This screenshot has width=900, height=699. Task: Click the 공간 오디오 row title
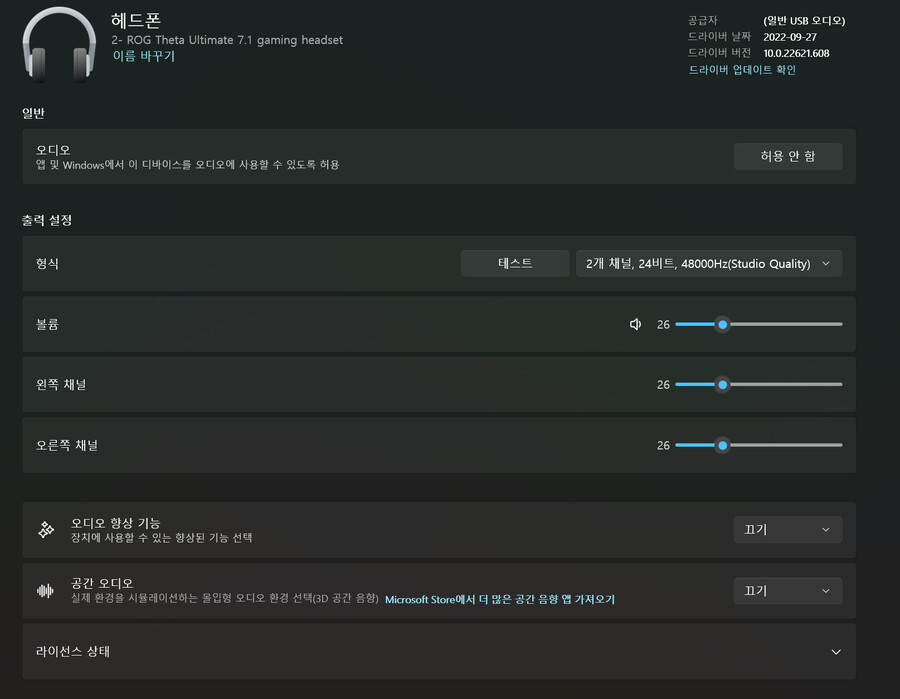pyautogui.click(x=102, y=583)
